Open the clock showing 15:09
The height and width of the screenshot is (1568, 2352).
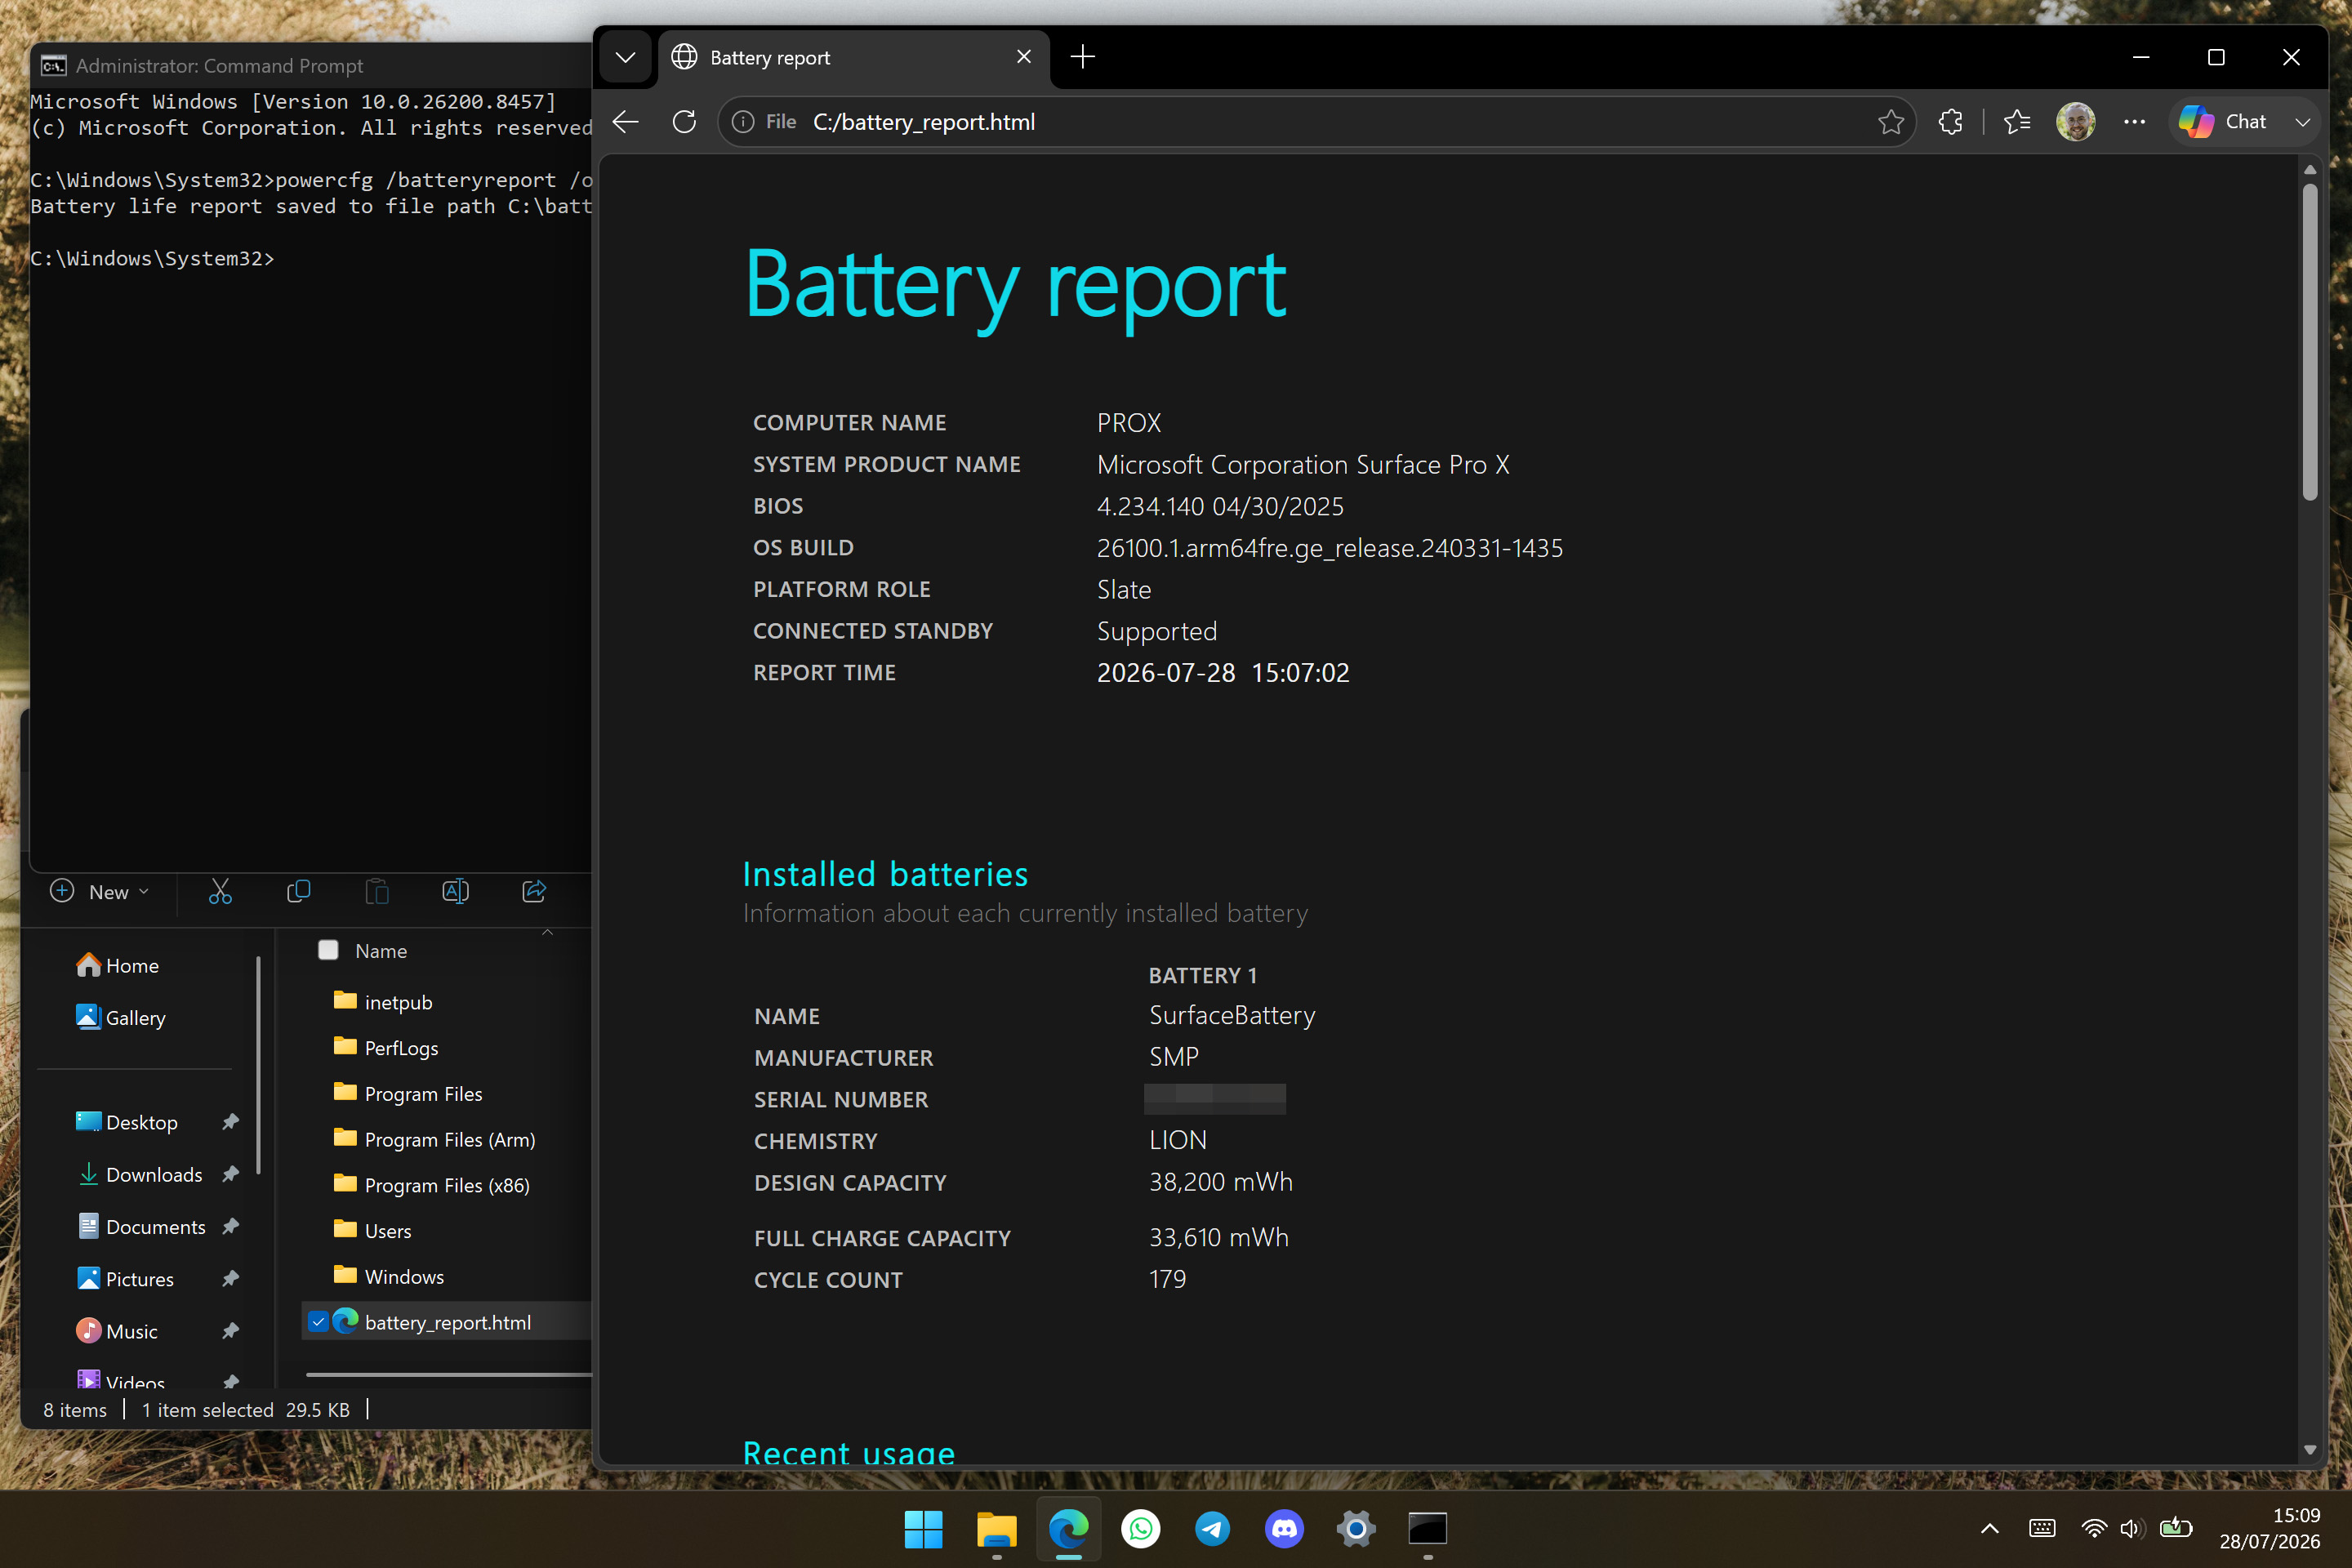click(2269, 1529)
